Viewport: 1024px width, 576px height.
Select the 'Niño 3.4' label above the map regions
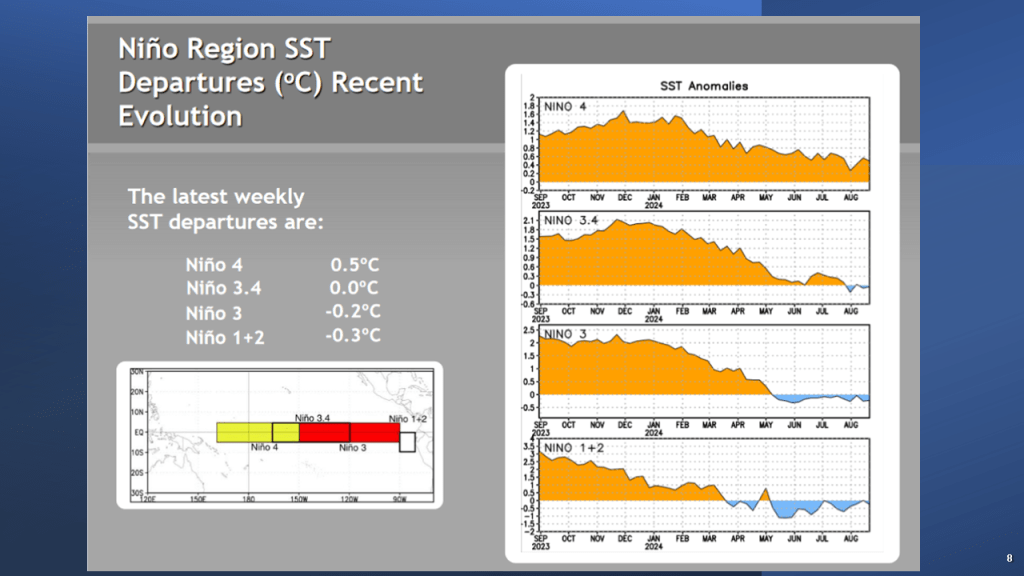click(314, 416)
